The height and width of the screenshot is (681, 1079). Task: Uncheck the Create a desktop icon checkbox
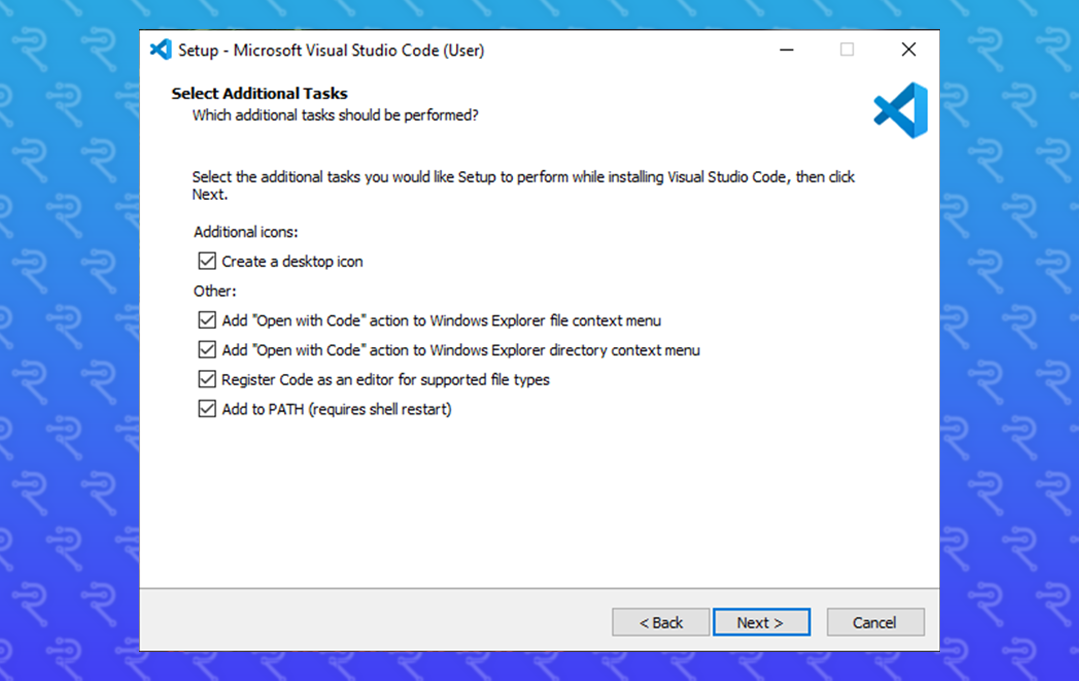coord(207,261)
